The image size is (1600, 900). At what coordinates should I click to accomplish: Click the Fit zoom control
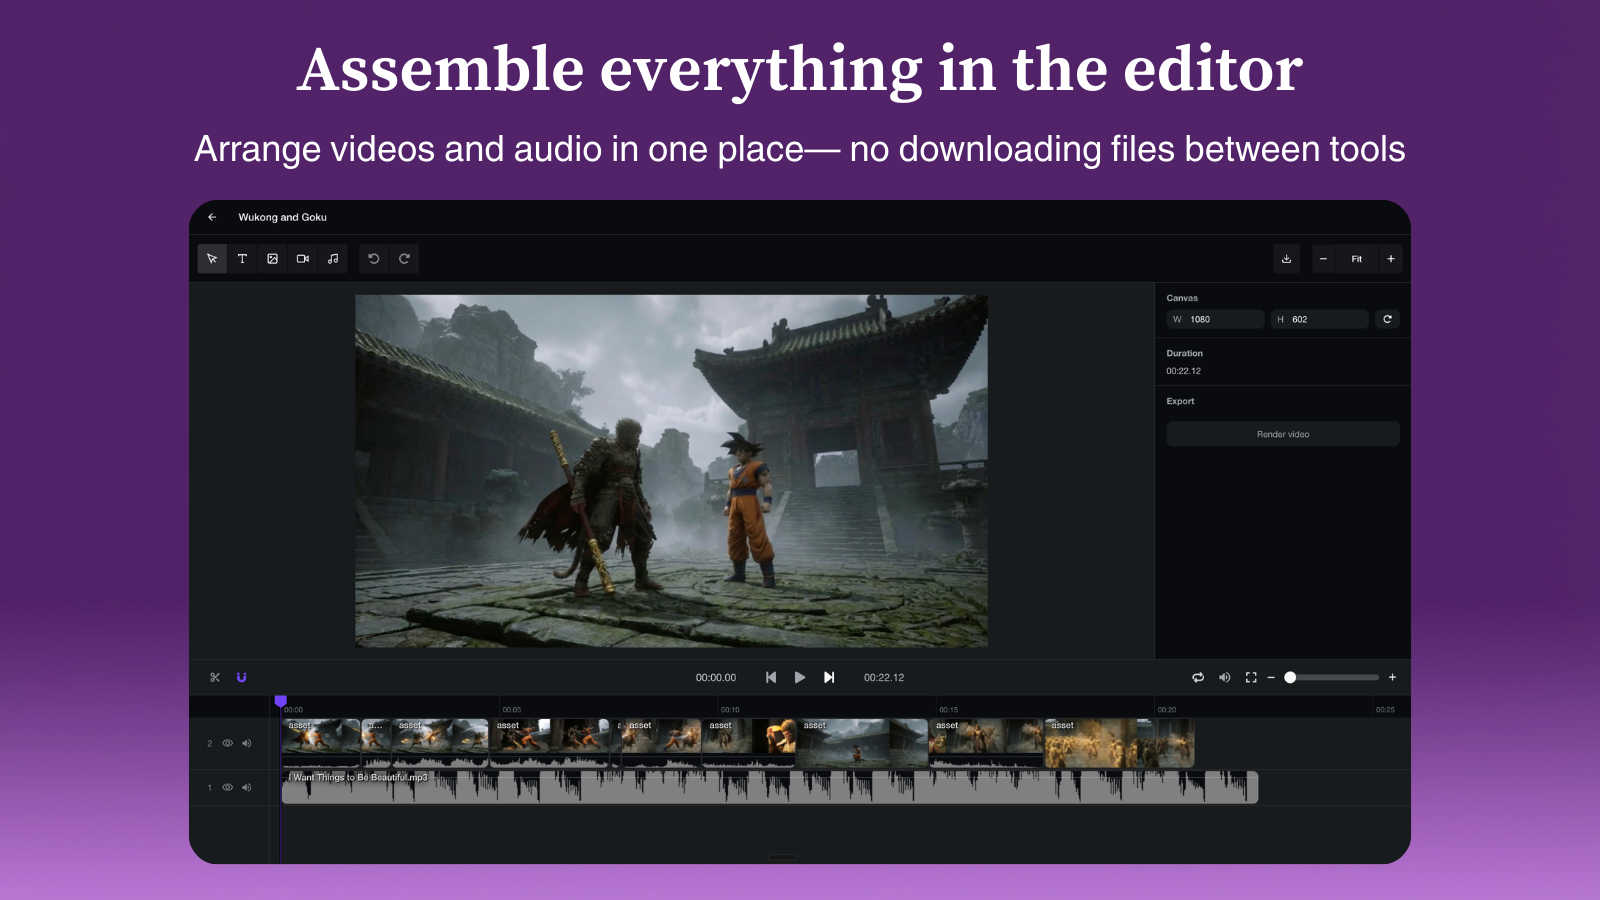pos(1356,258)
